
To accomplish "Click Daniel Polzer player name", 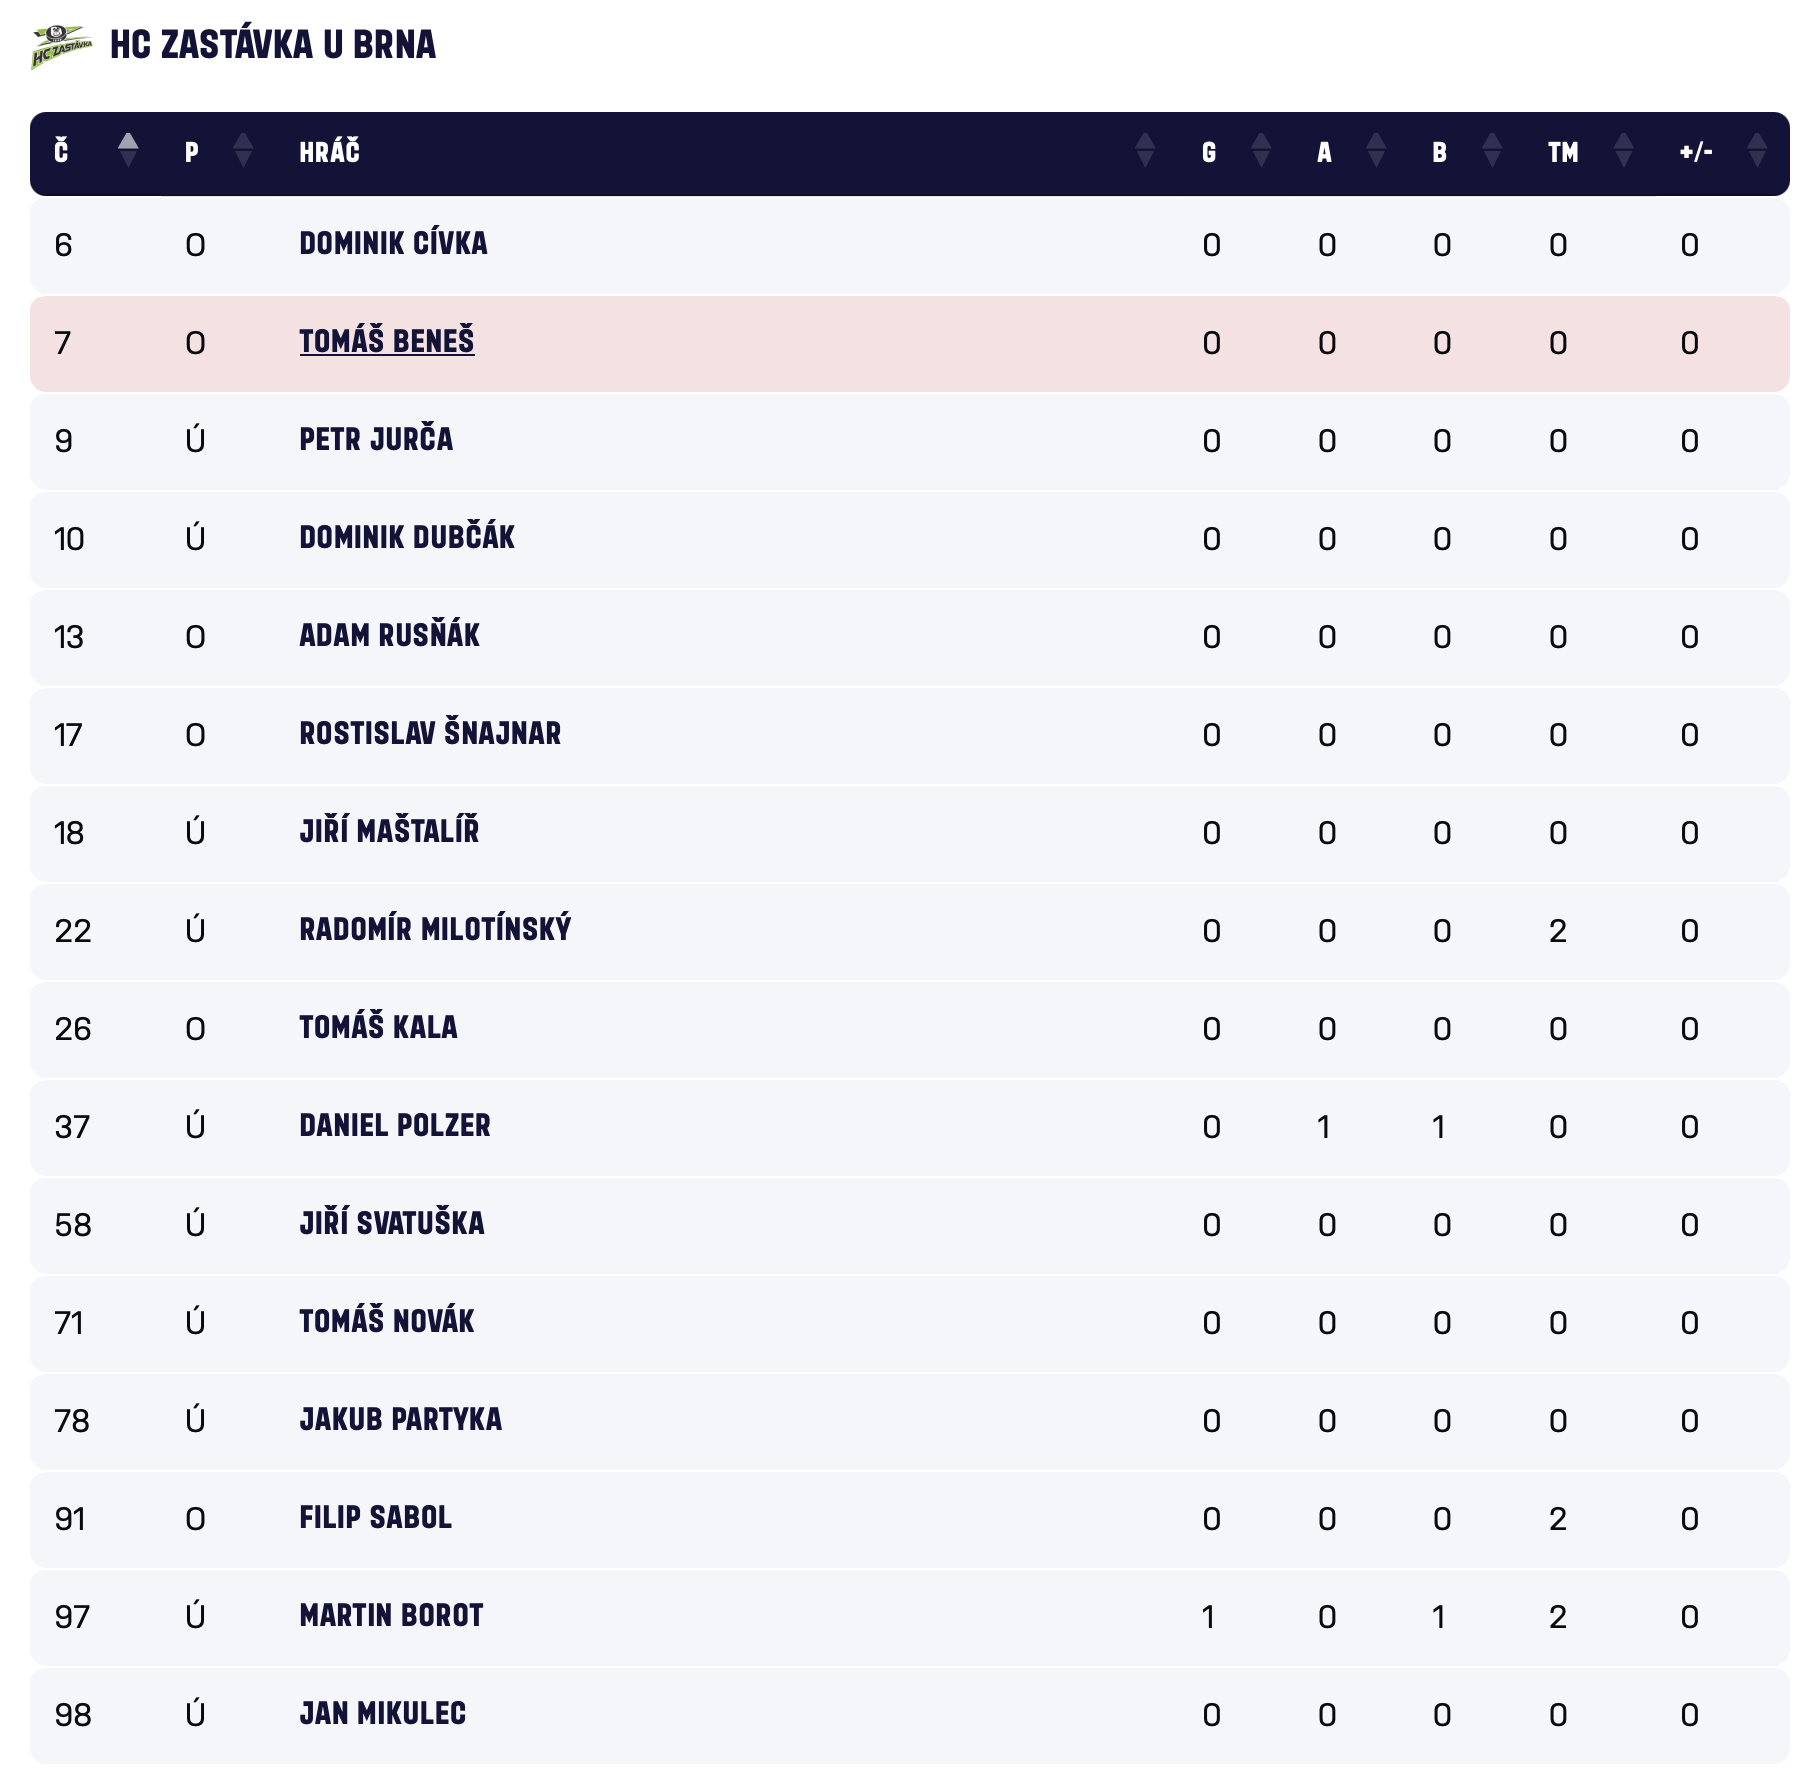I will [x=395, y=1126].
